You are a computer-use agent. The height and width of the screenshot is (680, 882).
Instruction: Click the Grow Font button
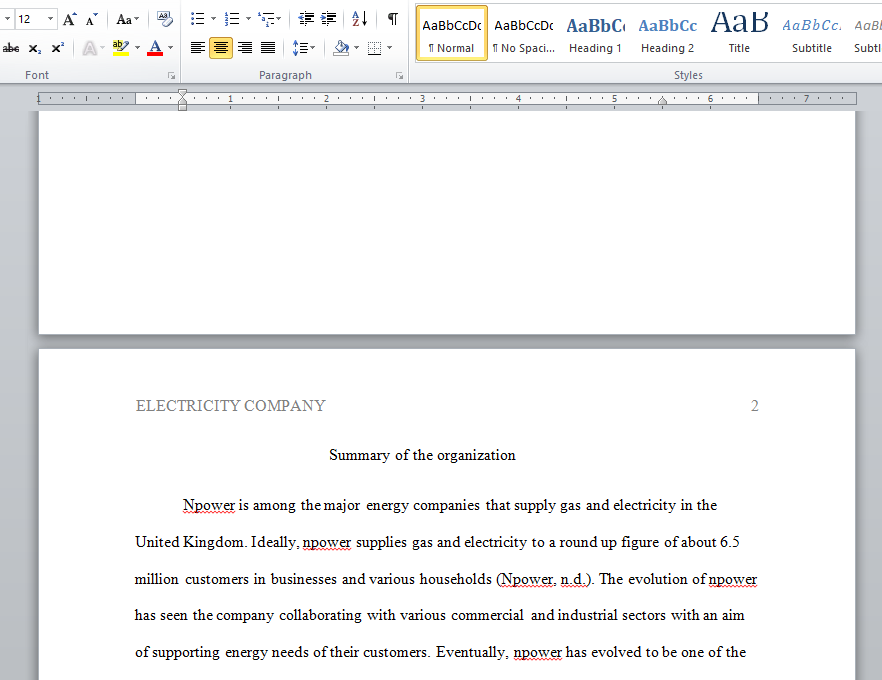(69, 20)
